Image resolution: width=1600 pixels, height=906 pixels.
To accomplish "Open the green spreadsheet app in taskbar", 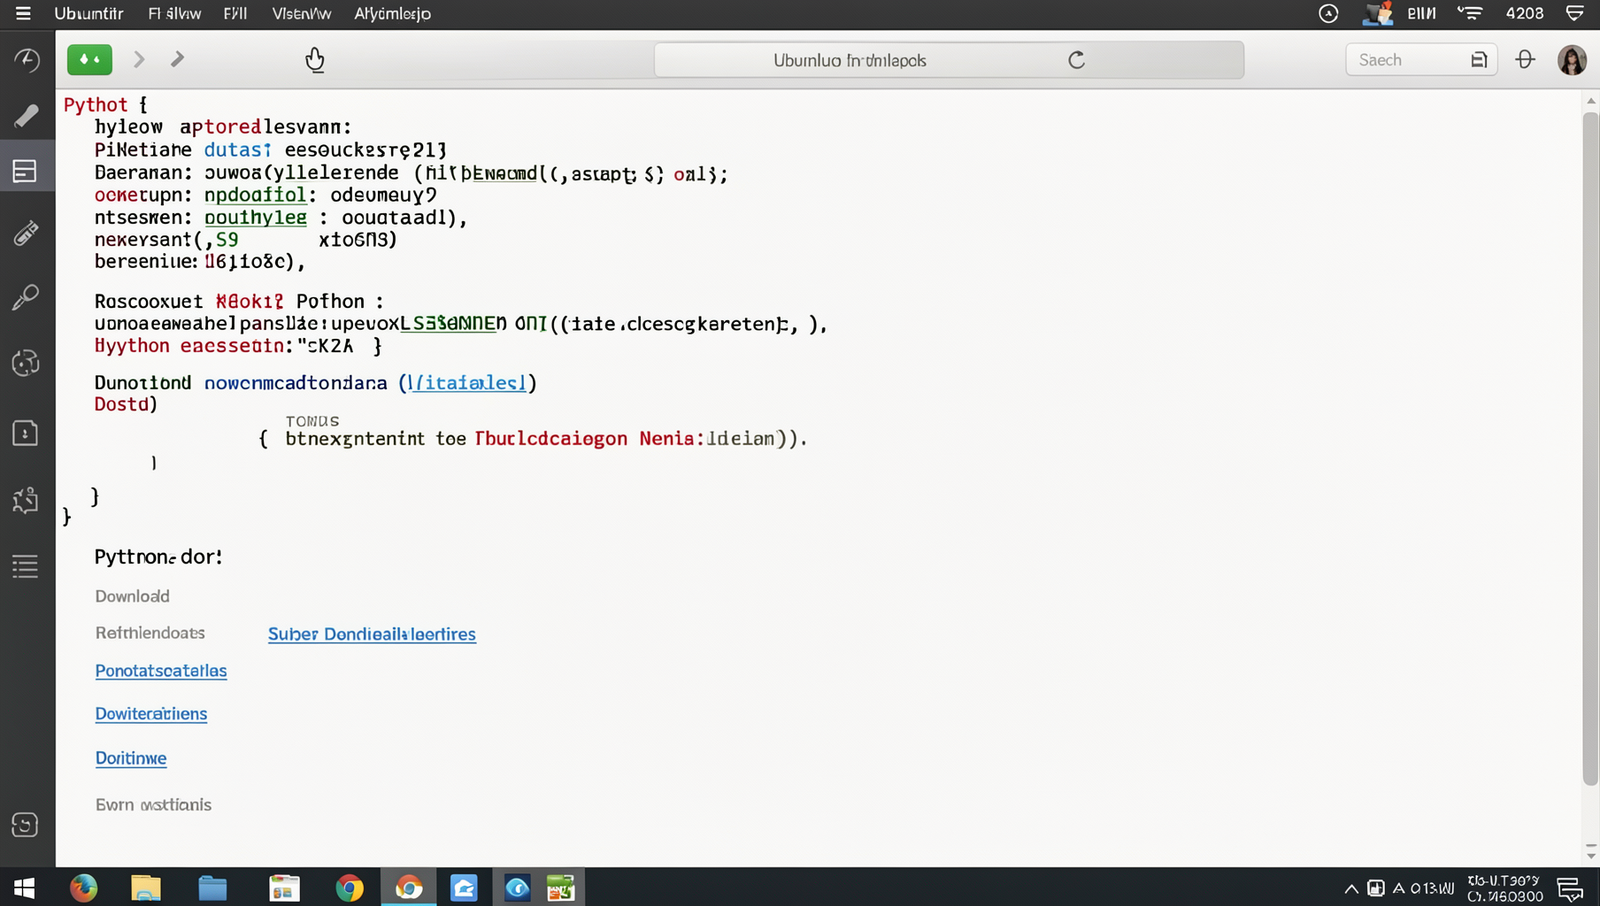I will [x=561, y=888].
